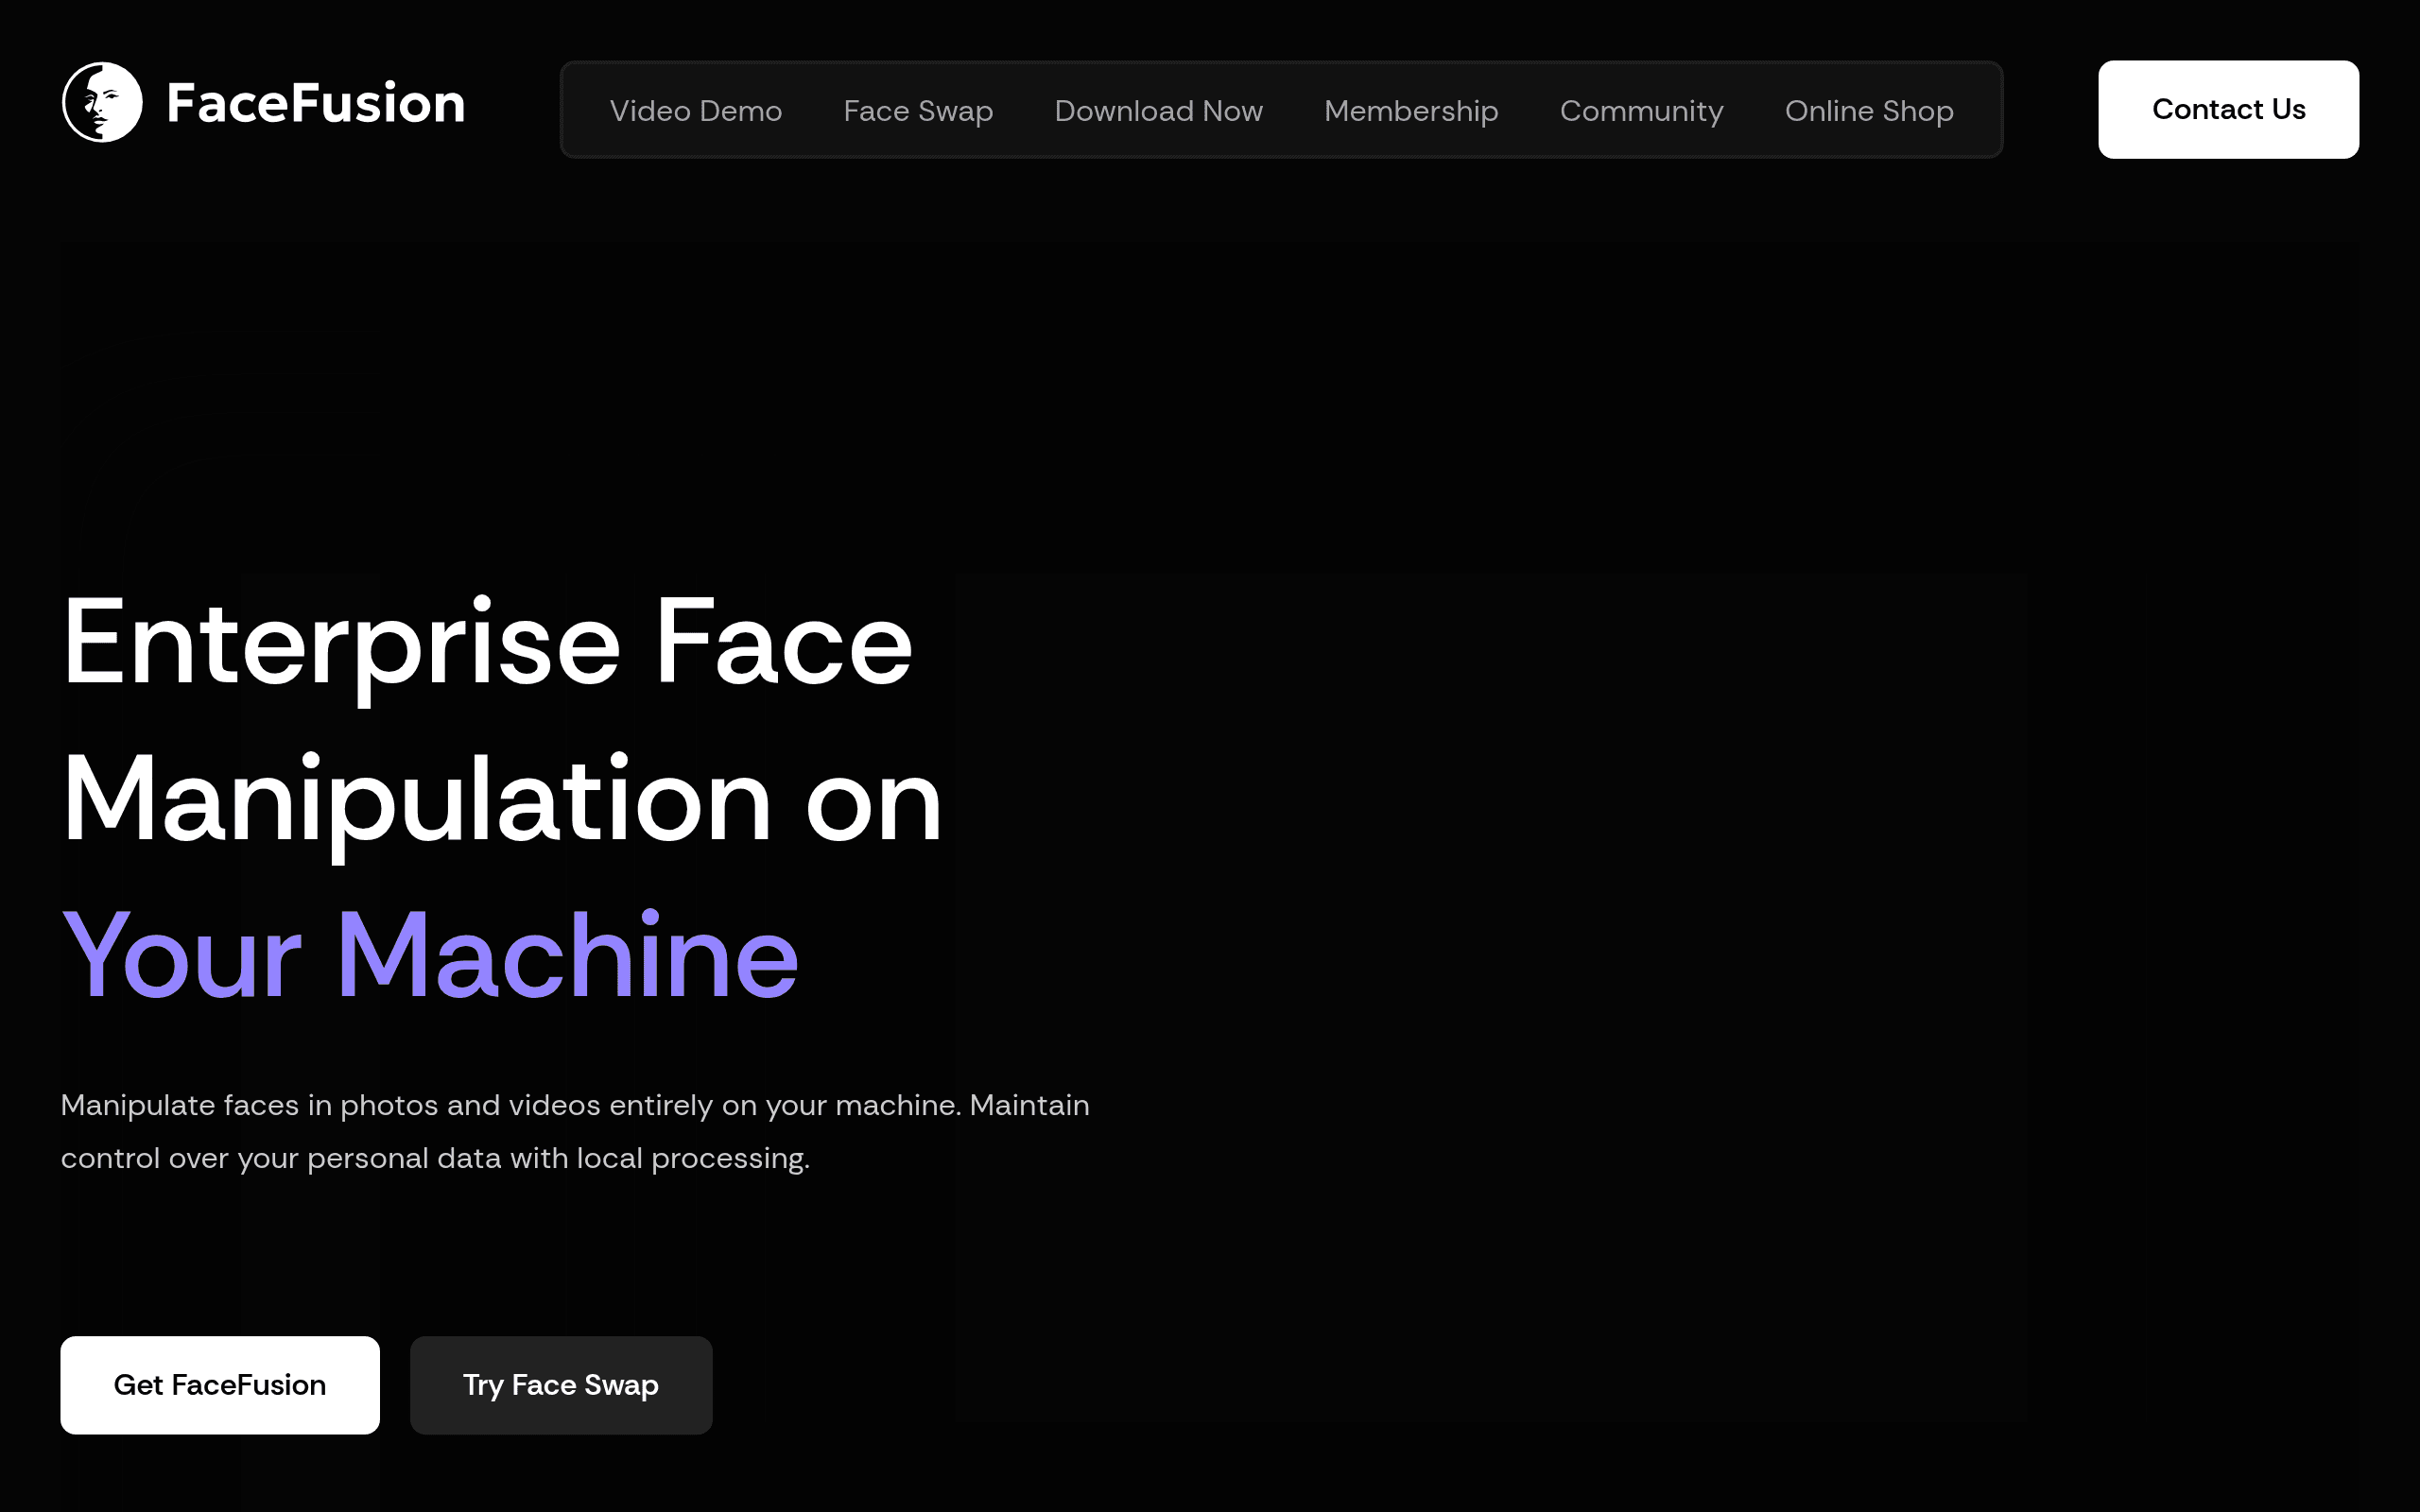Image resolution: width=2420 pixels, height=1512 pixels.
Task: Click the 'Manipulate faces in photos' description line
Action: (x=575, y=1105)
